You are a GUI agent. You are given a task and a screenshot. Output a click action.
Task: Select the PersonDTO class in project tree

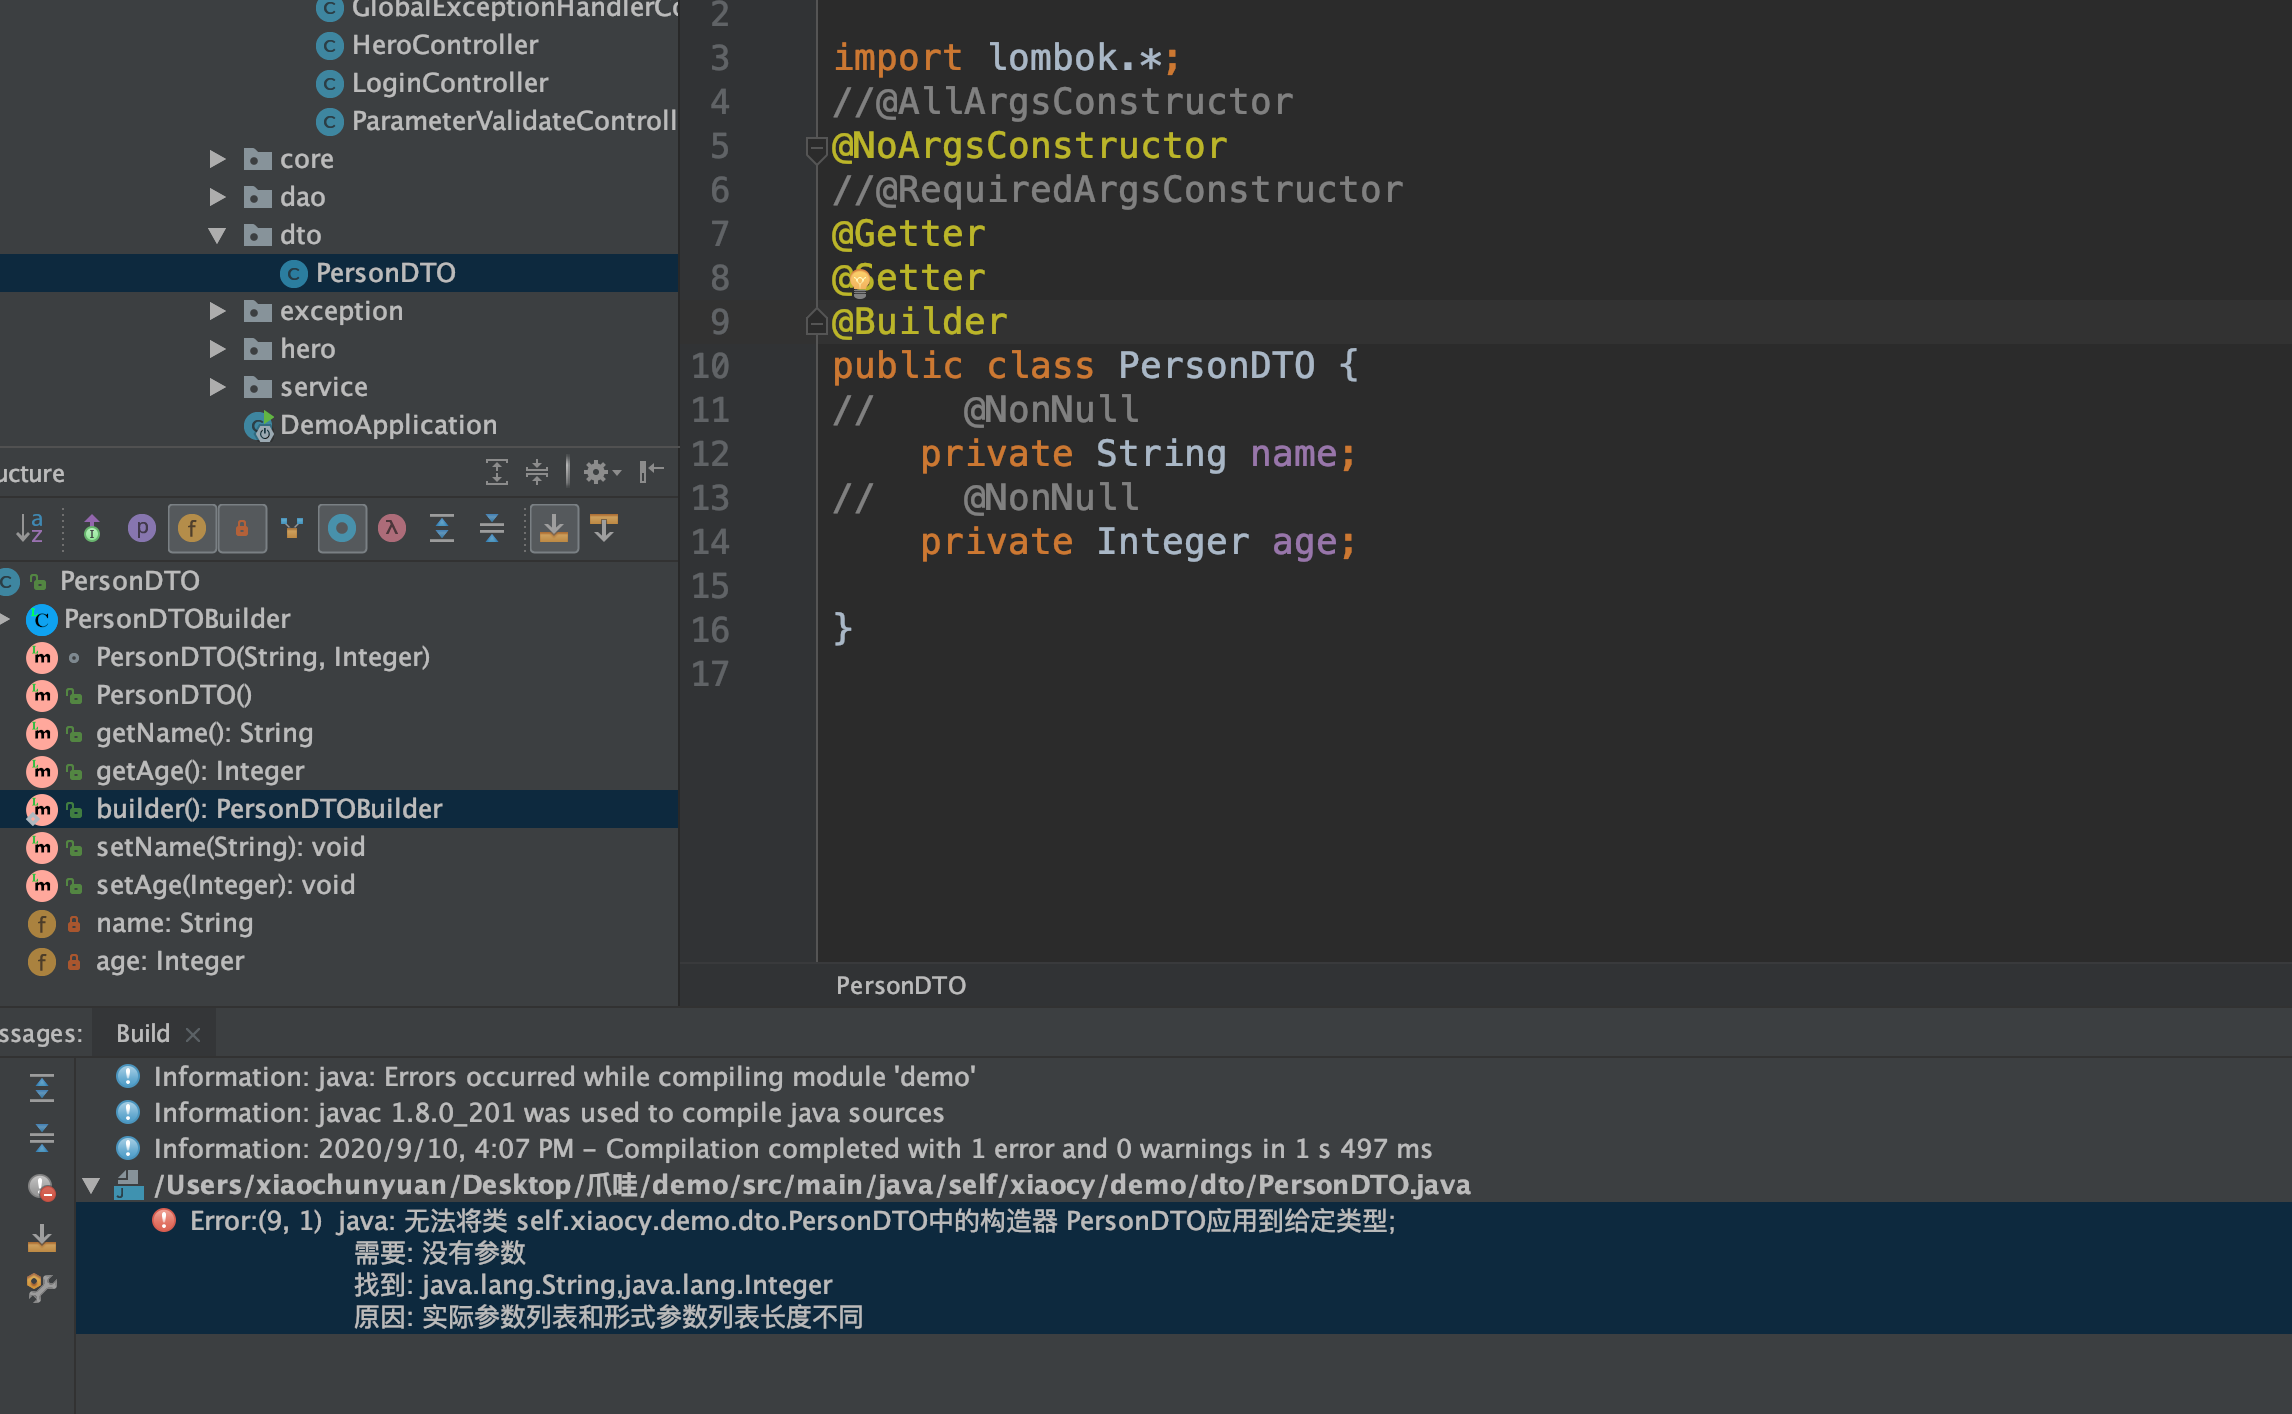[385, 273]
